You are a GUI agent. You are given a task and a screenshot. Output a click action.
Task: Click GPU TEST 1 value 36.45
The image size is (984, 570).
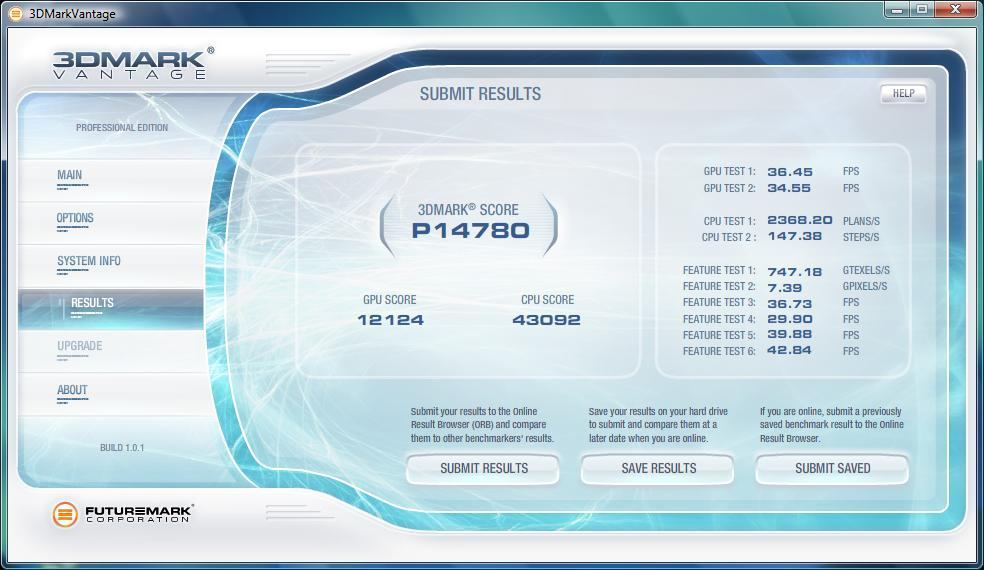(789, 172)
